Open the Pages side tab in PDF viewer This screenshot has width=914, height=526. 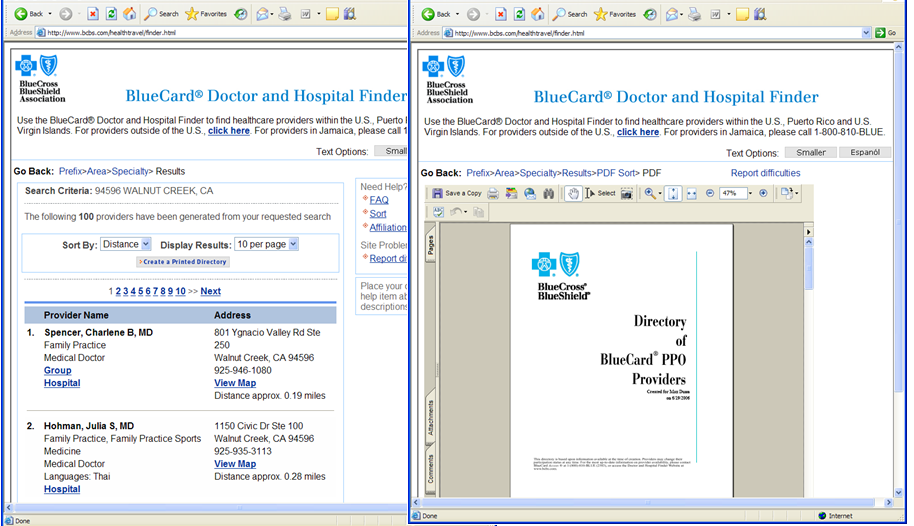[x=431, y=245]
